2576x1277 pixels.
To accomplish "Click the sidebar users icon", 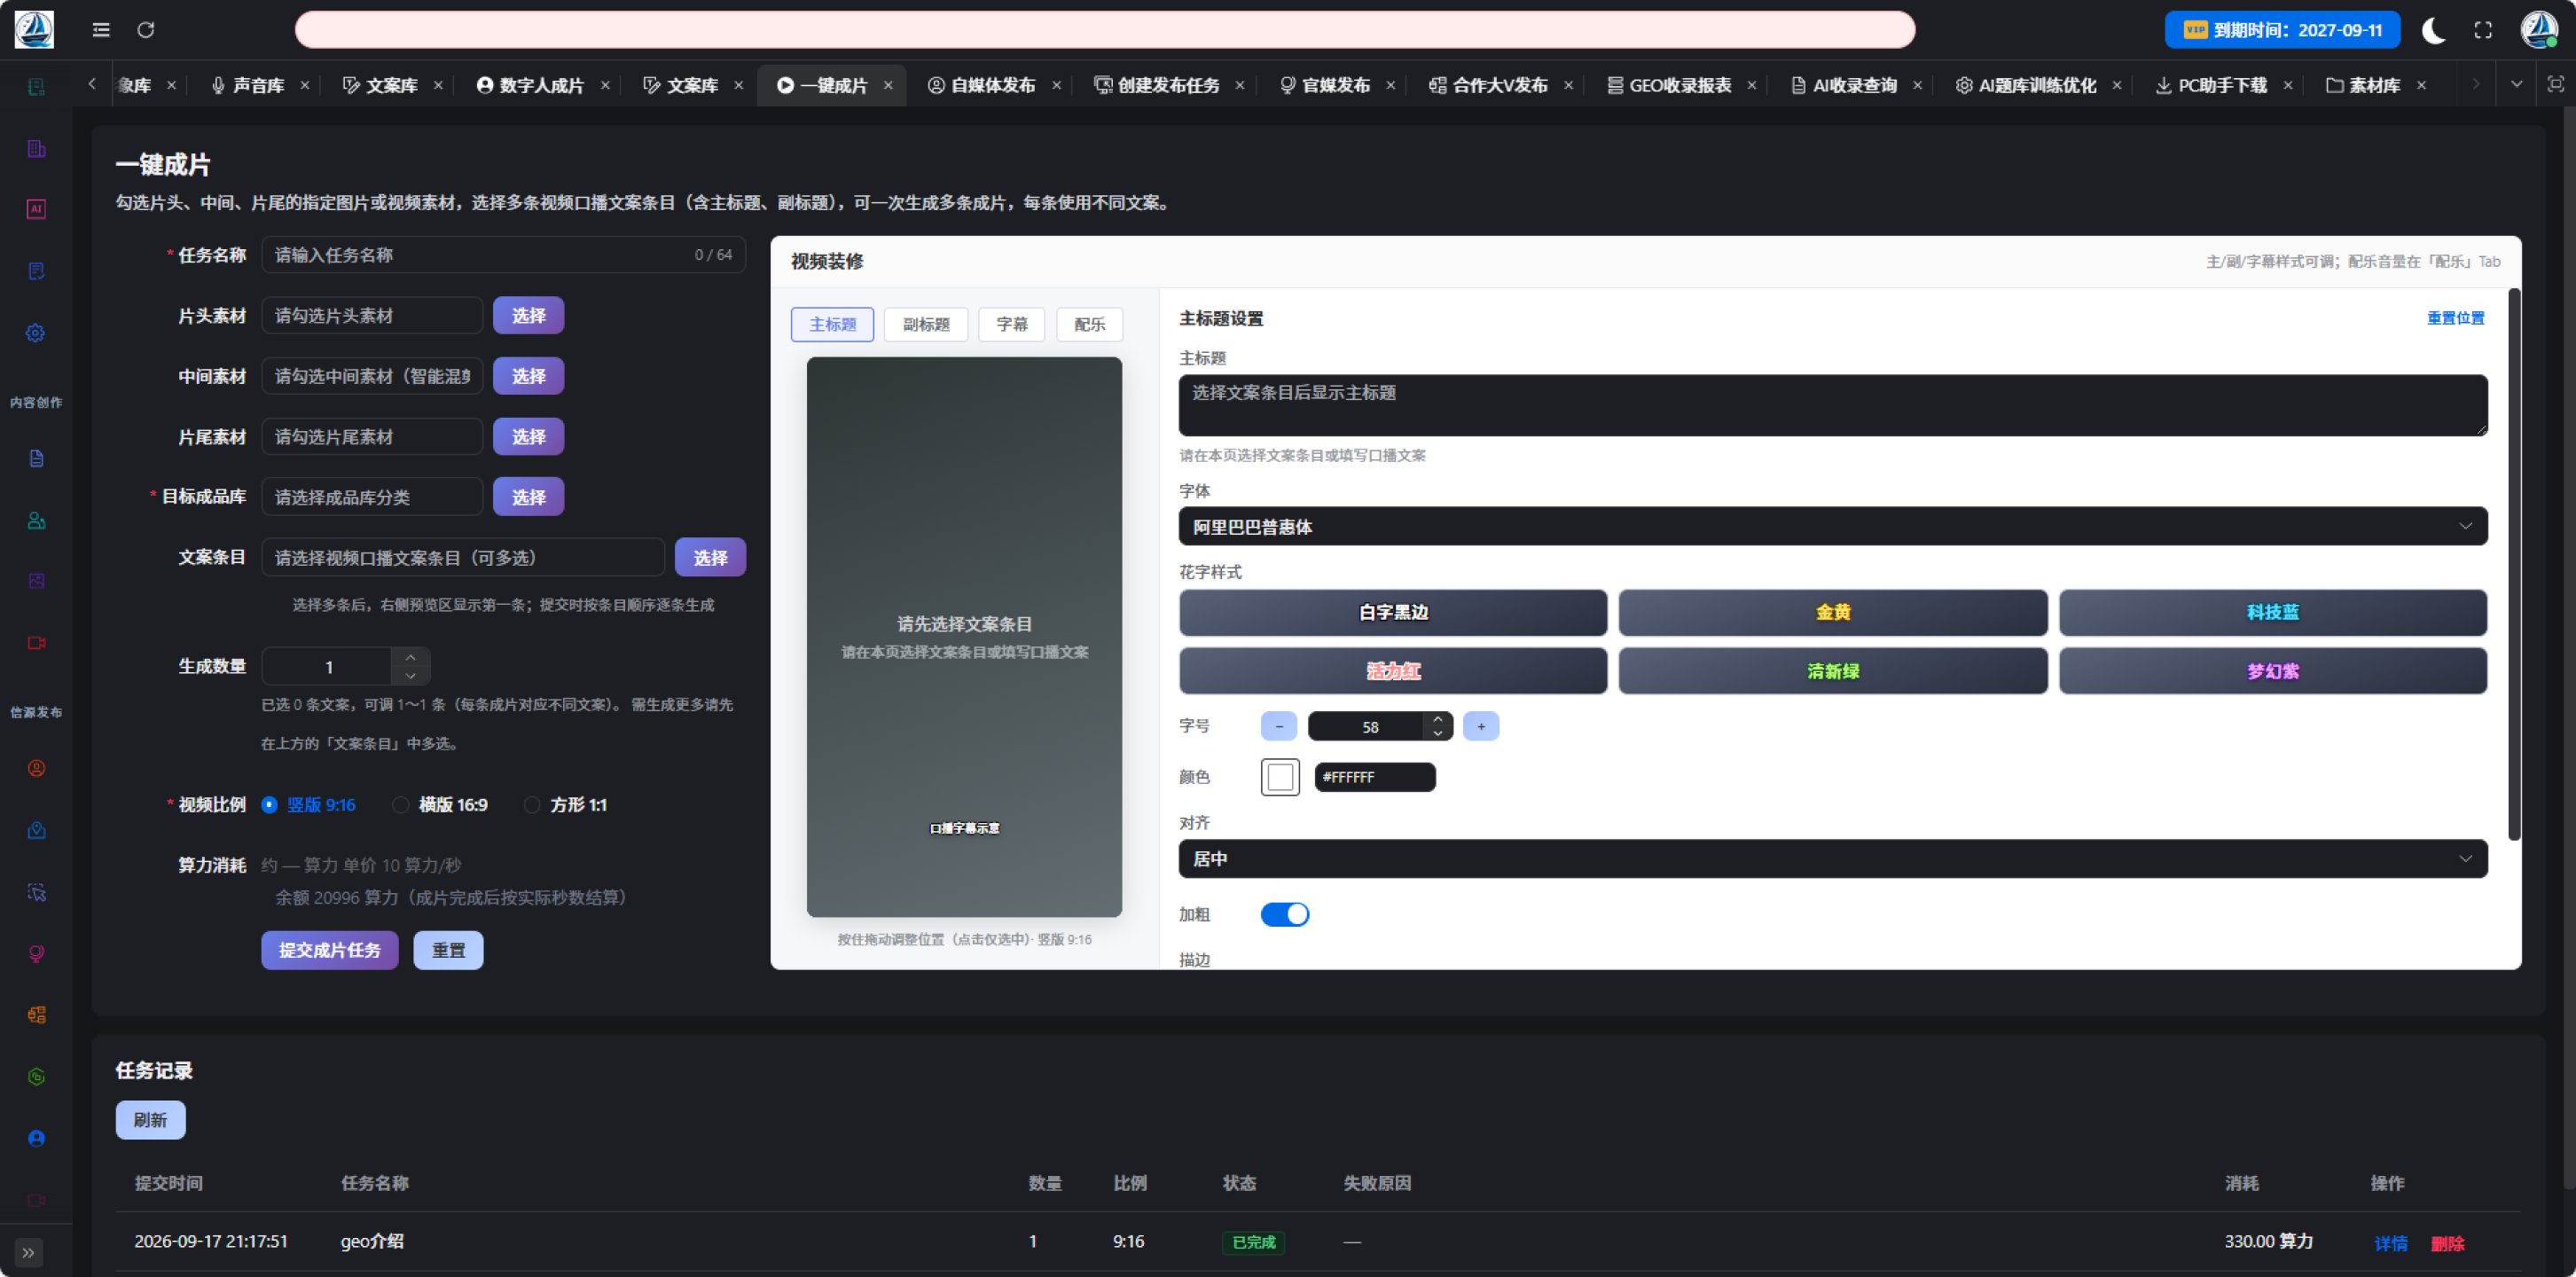I will coord(36,520).
